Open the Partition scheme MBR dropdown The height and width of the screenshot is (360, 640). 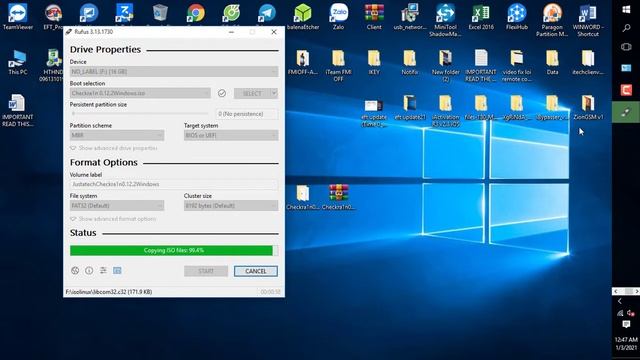(x=117, y=135)
